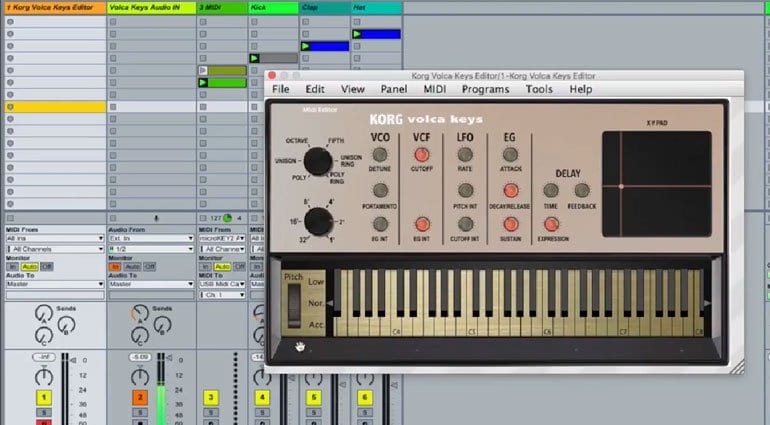
Task: Open the MIDI menu in Korg editor
Action: tap(435, 89)
